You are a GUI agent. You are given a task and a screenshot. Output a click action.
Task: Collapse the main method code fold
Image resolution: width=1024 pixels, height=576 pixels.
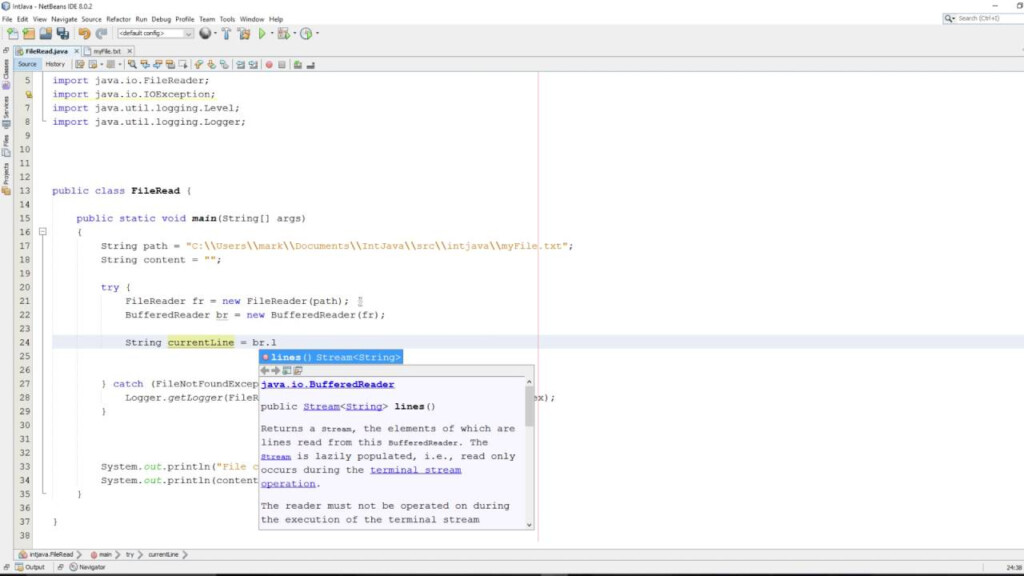pyautogui.click(x=42, y=232)
